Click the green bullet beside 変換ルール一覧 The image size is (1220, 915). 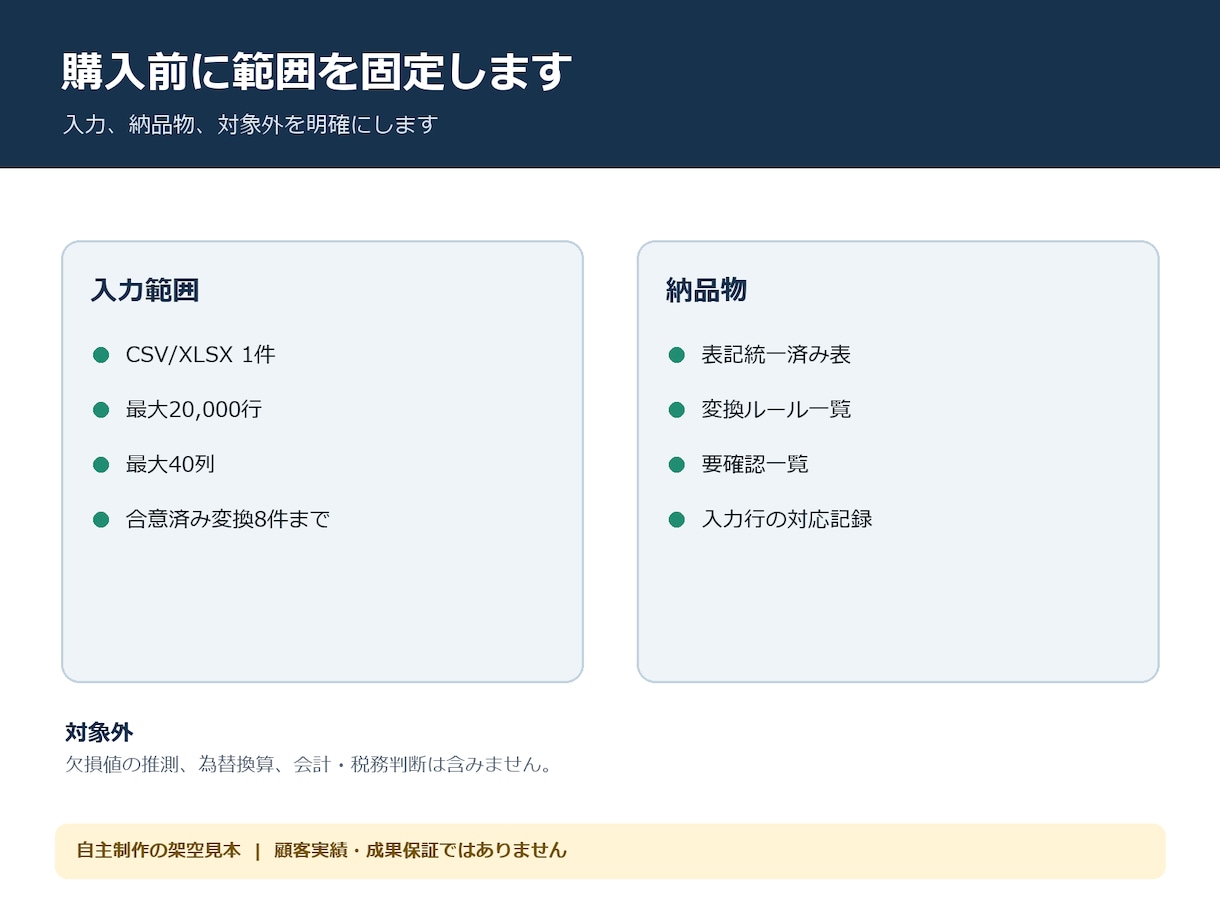click(x=676, y=409)
